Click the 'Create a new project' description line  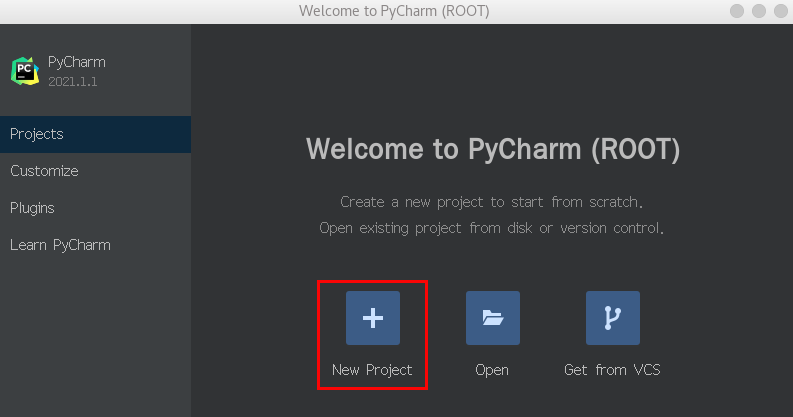pos(491,202)
